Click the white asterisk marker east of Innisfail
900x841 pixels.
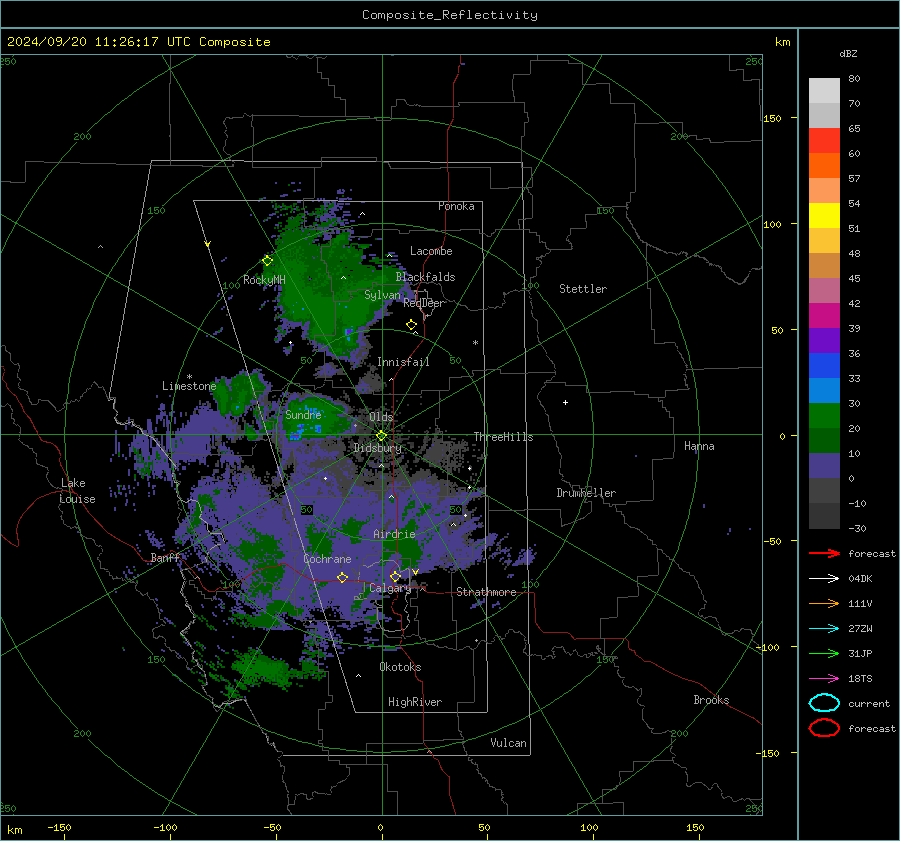pyautogui.click(x=475, y=343)
